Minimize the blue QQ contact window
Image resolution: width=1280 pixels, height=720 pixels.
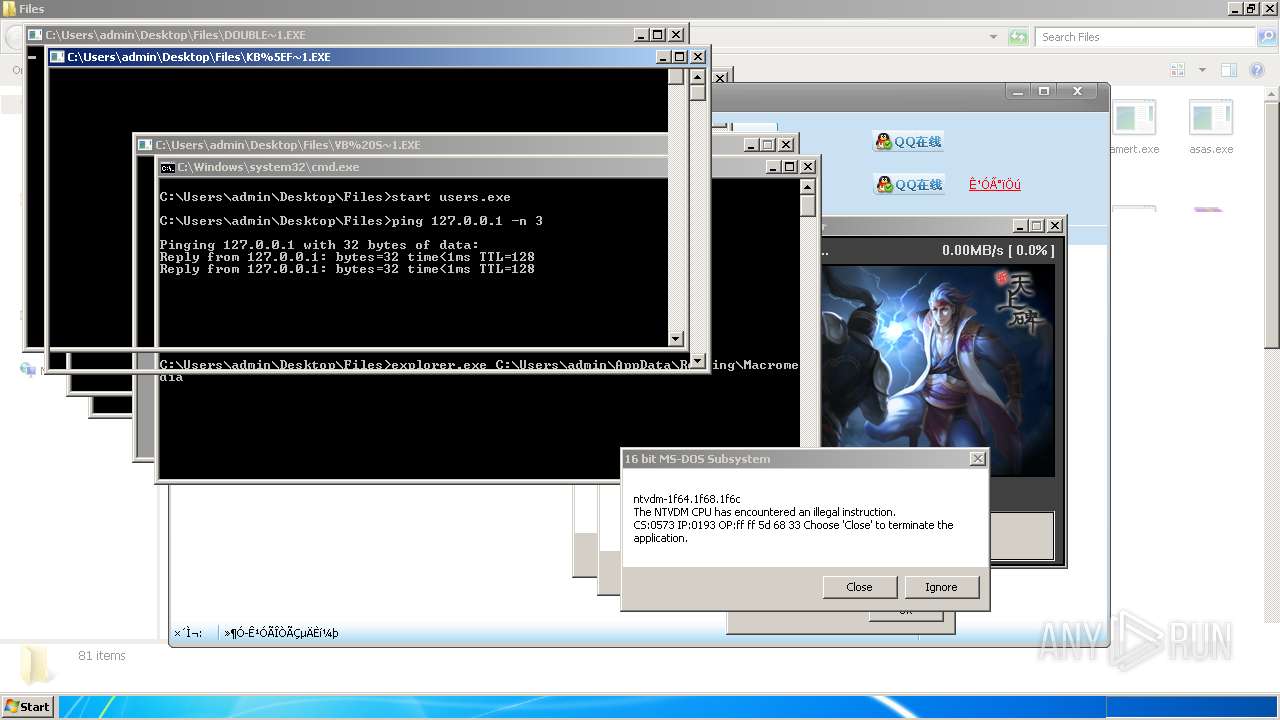pos(1018,91)
